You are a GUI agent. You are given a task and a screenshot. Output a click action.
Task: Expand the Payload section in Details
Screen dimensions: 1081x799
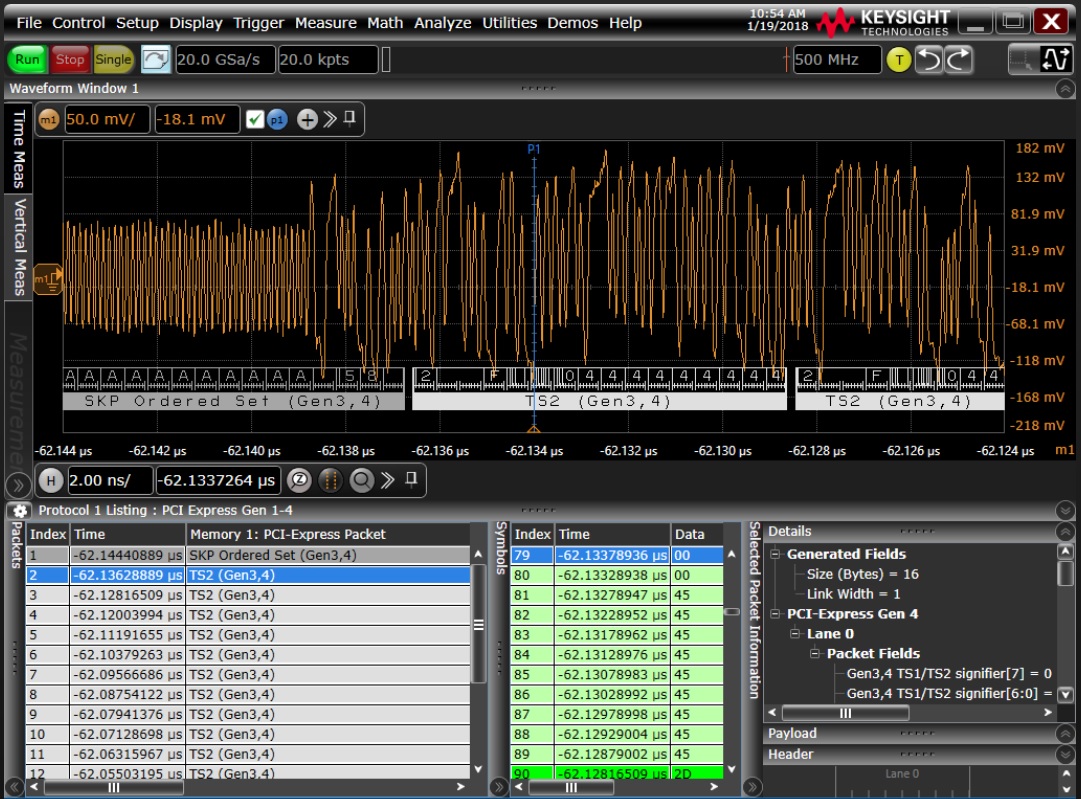(x=1063, y=733)
